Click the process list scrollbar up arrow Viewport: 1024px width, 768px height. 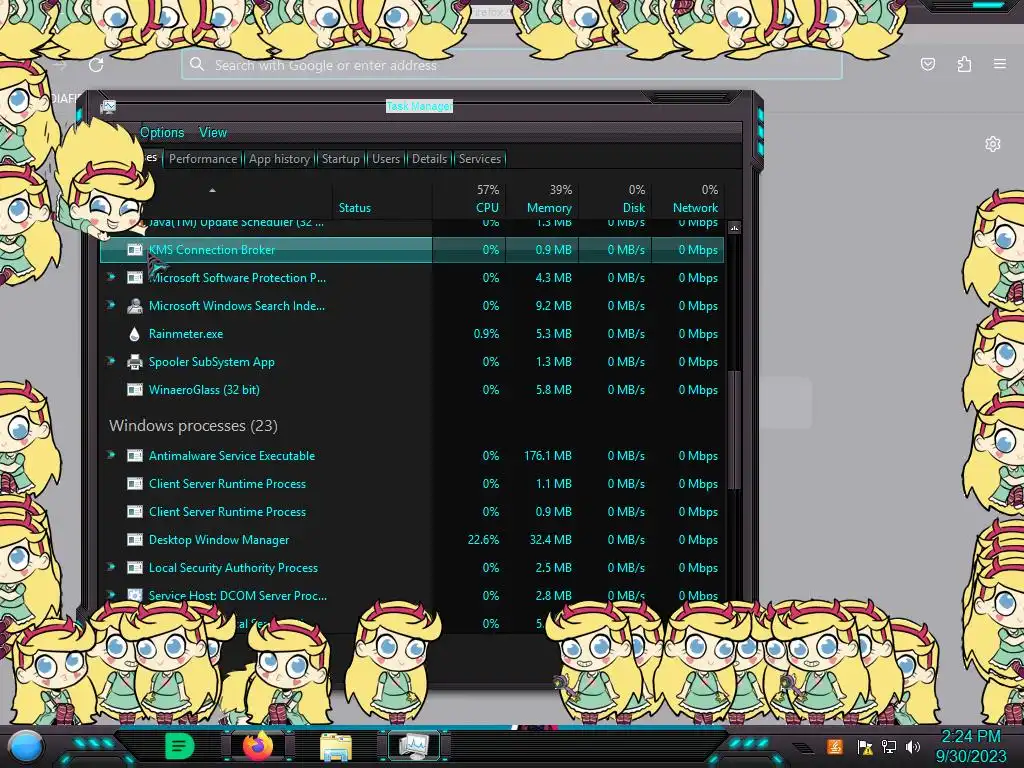pyautogui.click(x=734, y=228)
